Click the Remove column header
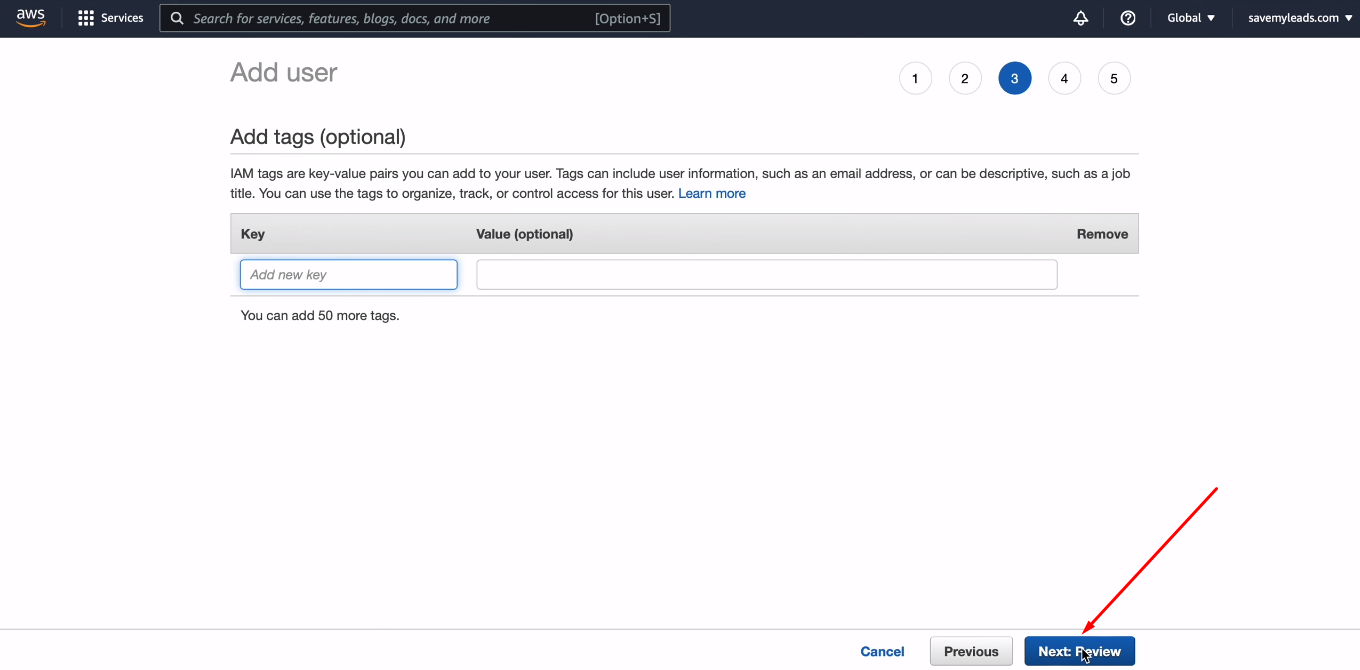 (1102, 234)
